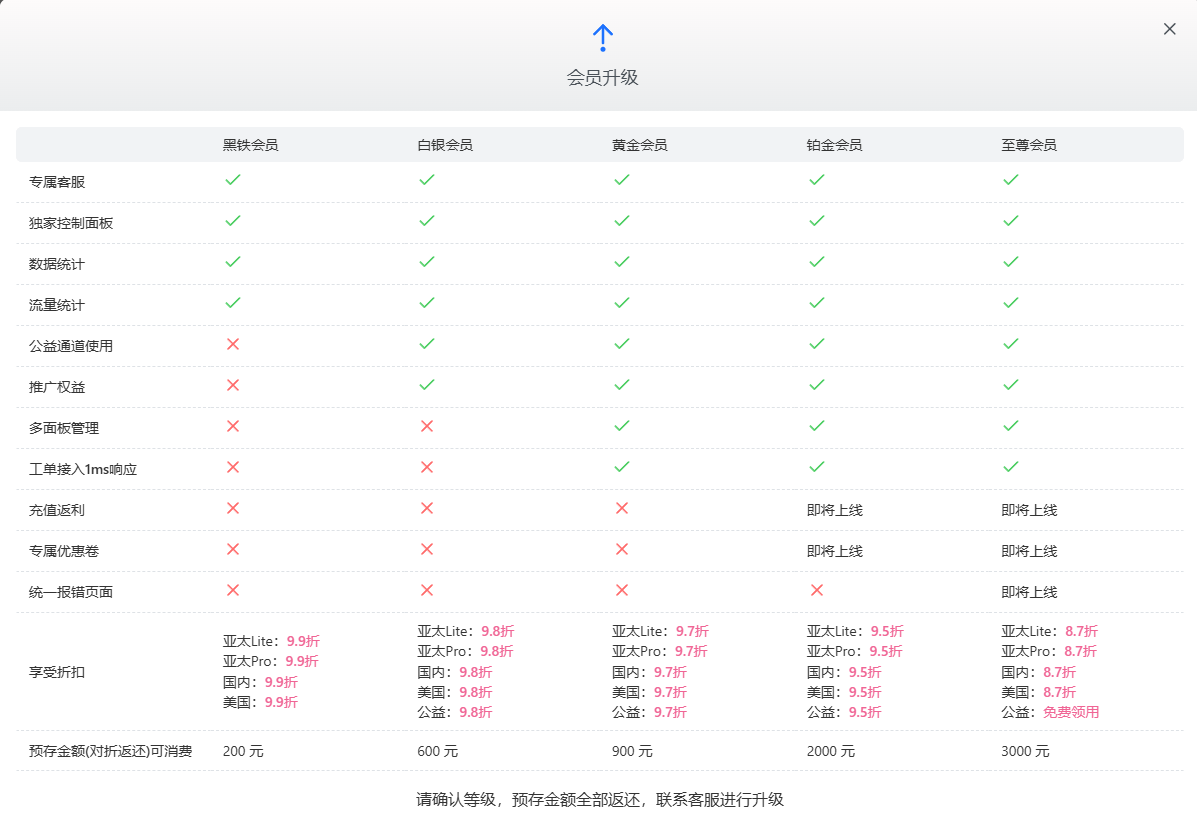Image resolution: width=1197 pixels, height=823 pixels.
Task: Click 白银会员 red cross for 多面板管理
Action: pos(427,426)
